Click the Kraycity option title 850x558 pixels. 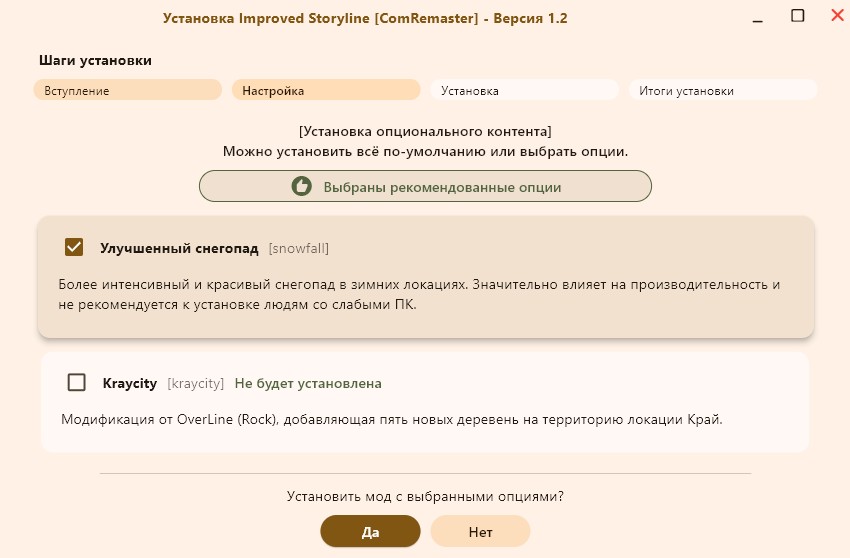(x=129, y=383)
